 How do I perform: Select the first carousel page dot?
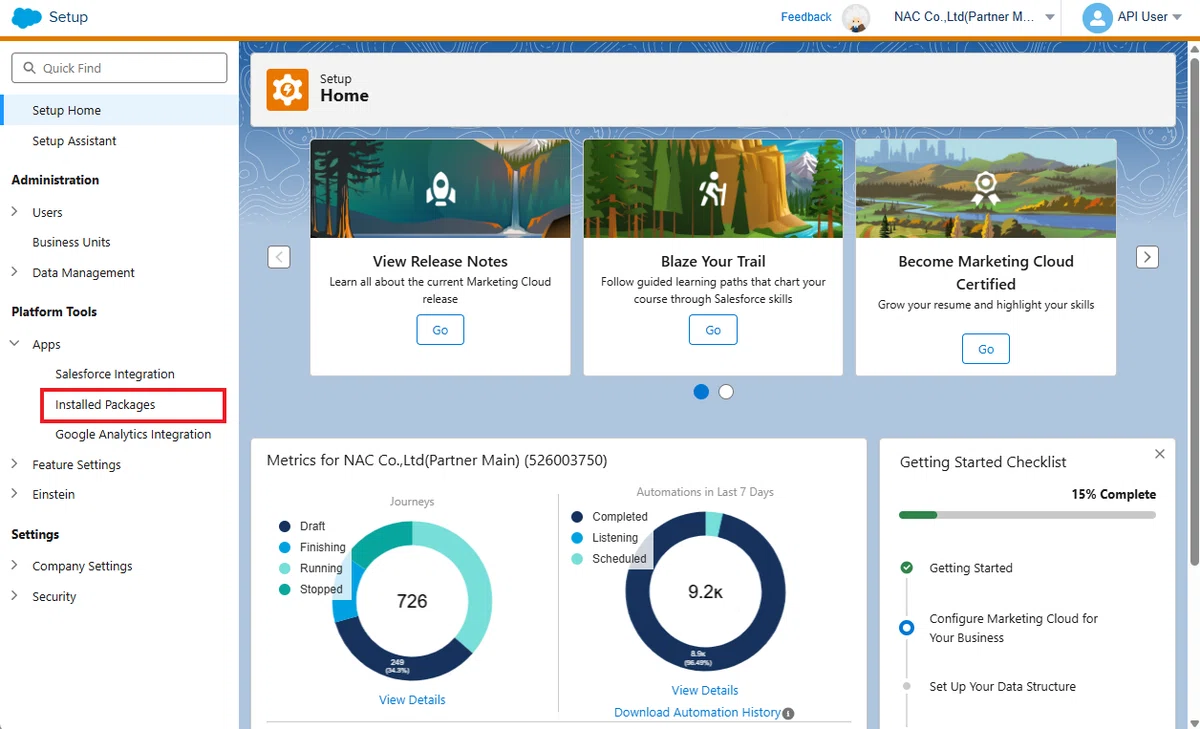[701, 392]
